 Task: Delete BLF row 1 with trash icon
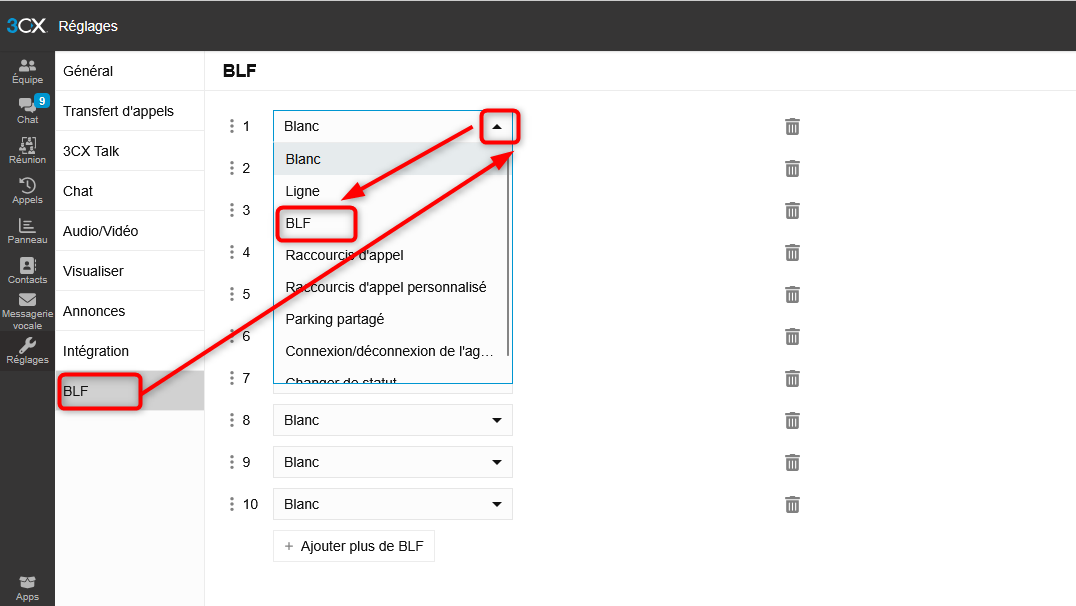pyautogui.click(x=792, y=126)
